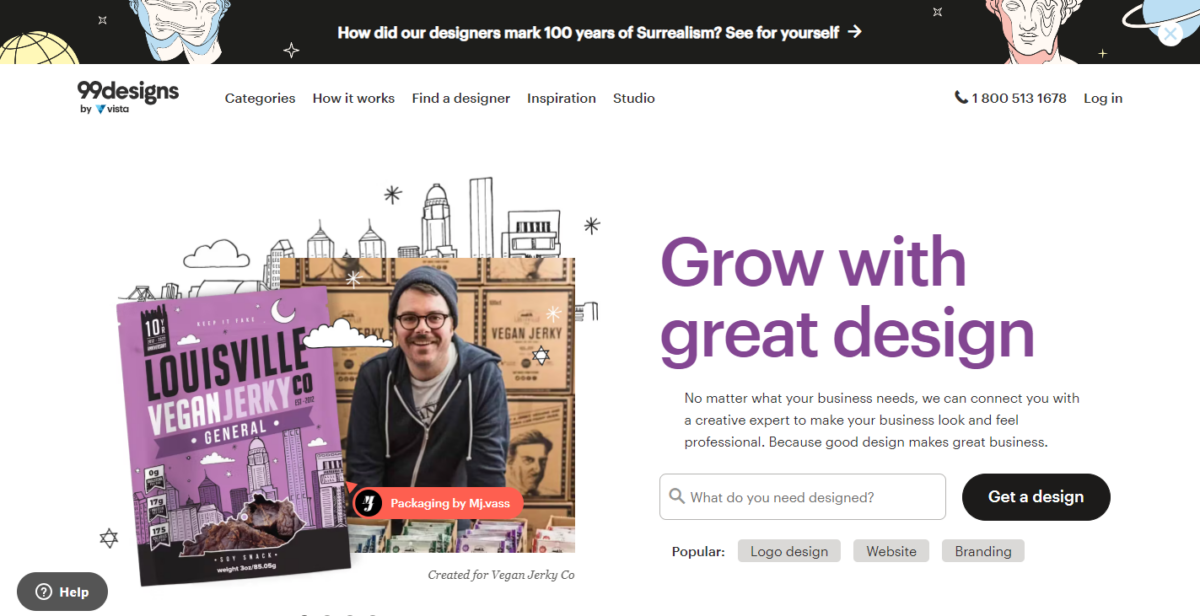Focus the What do you need designed field

(x=803, y=497)
